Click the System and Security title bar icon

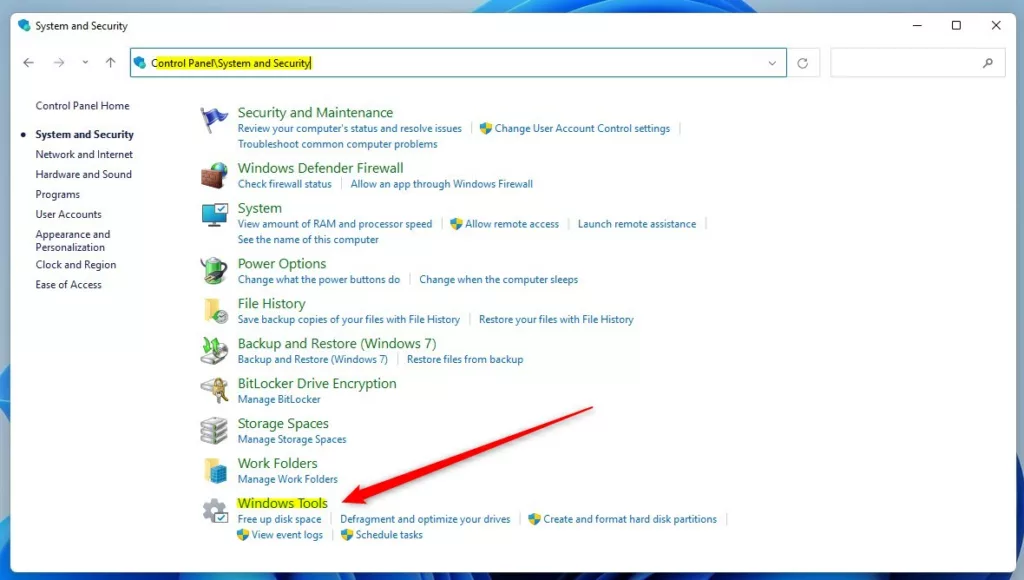pyautogui.click(x=24, y=25)
